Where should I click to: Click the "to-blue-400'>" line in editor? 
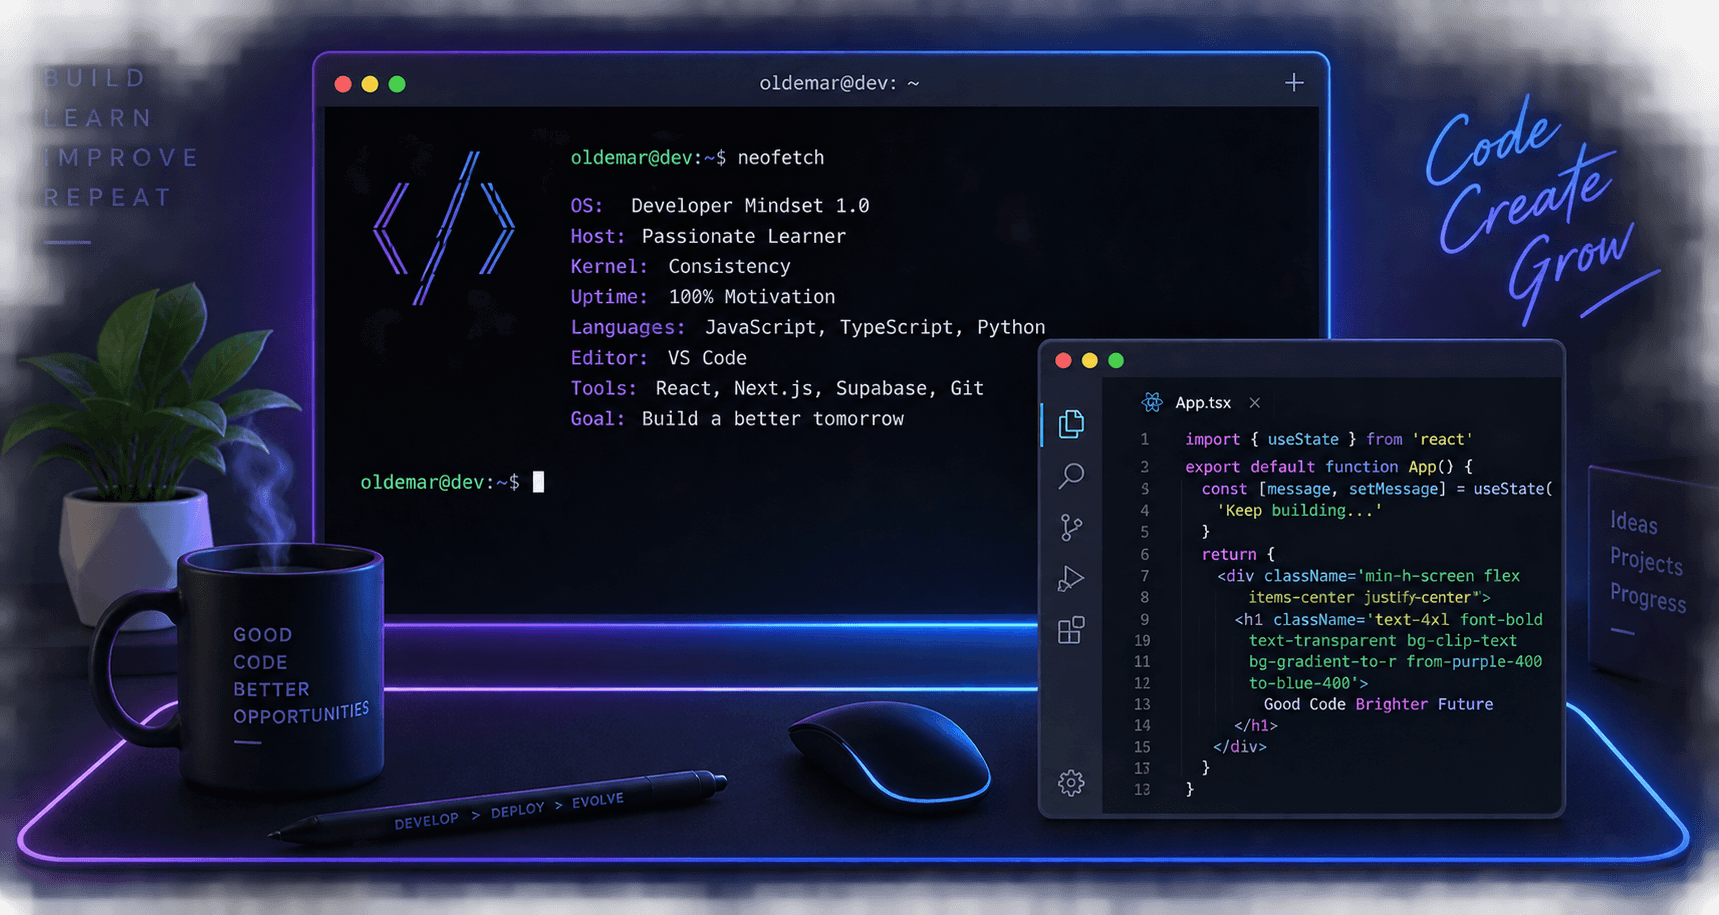(1308, 683)
